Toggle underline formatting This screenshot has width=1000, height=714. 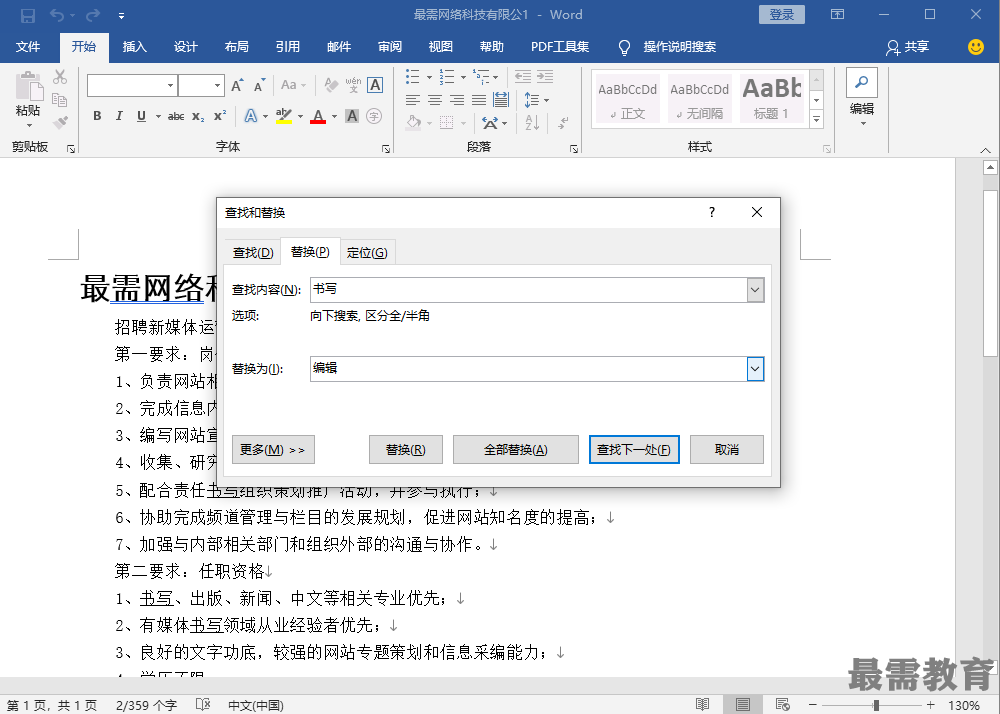click(142, 116)
